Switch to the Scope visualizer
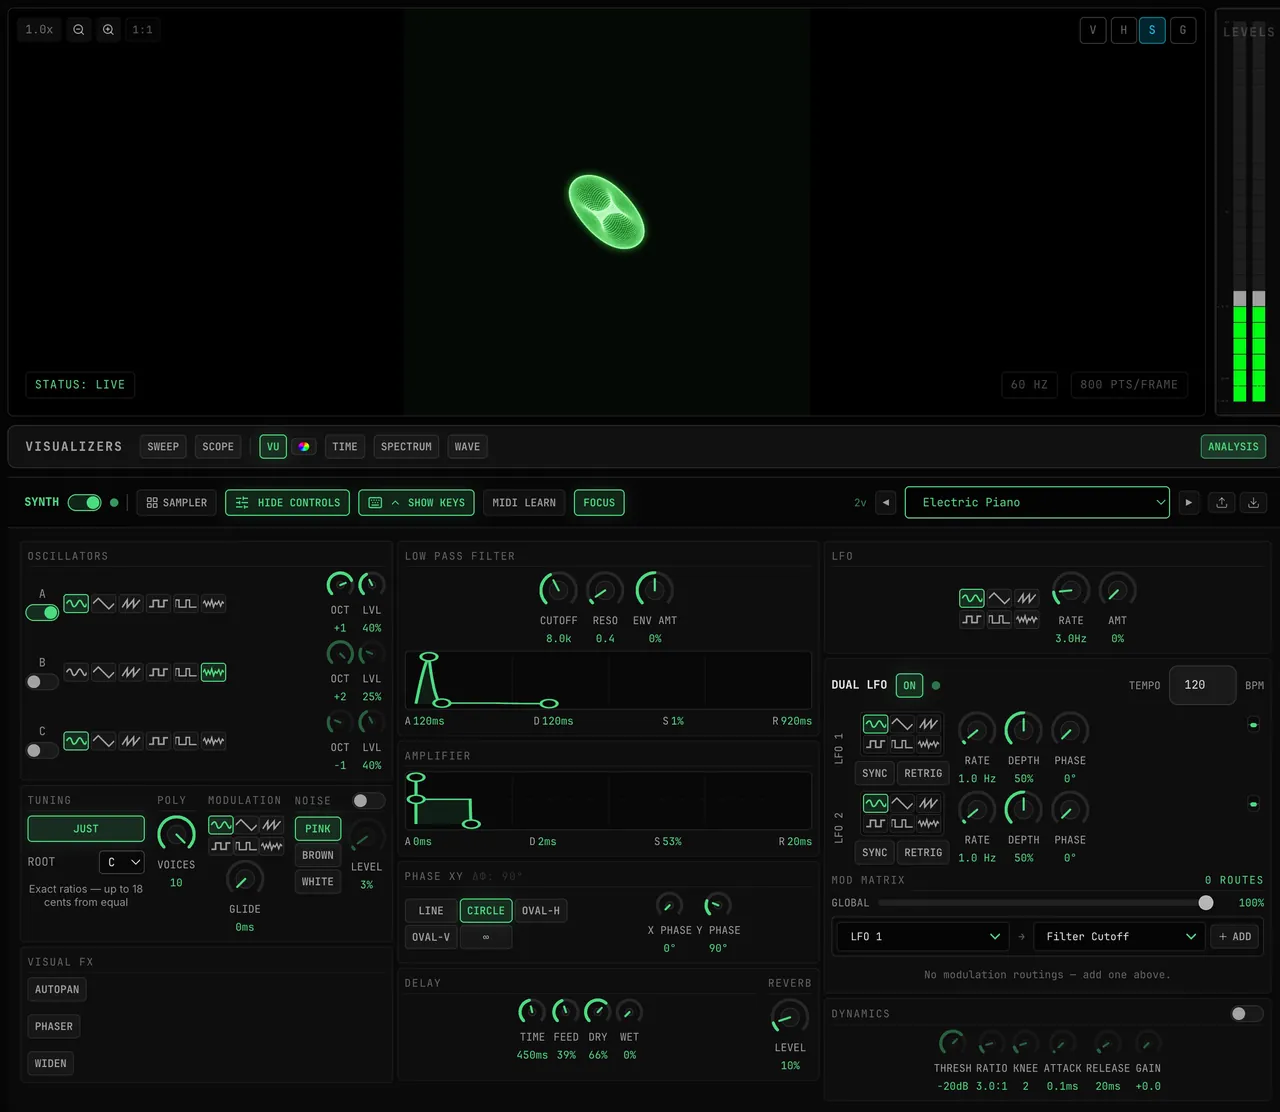Image resolution: width=1280 pixels, height=1112 pixels. click(x=218, y=447)
